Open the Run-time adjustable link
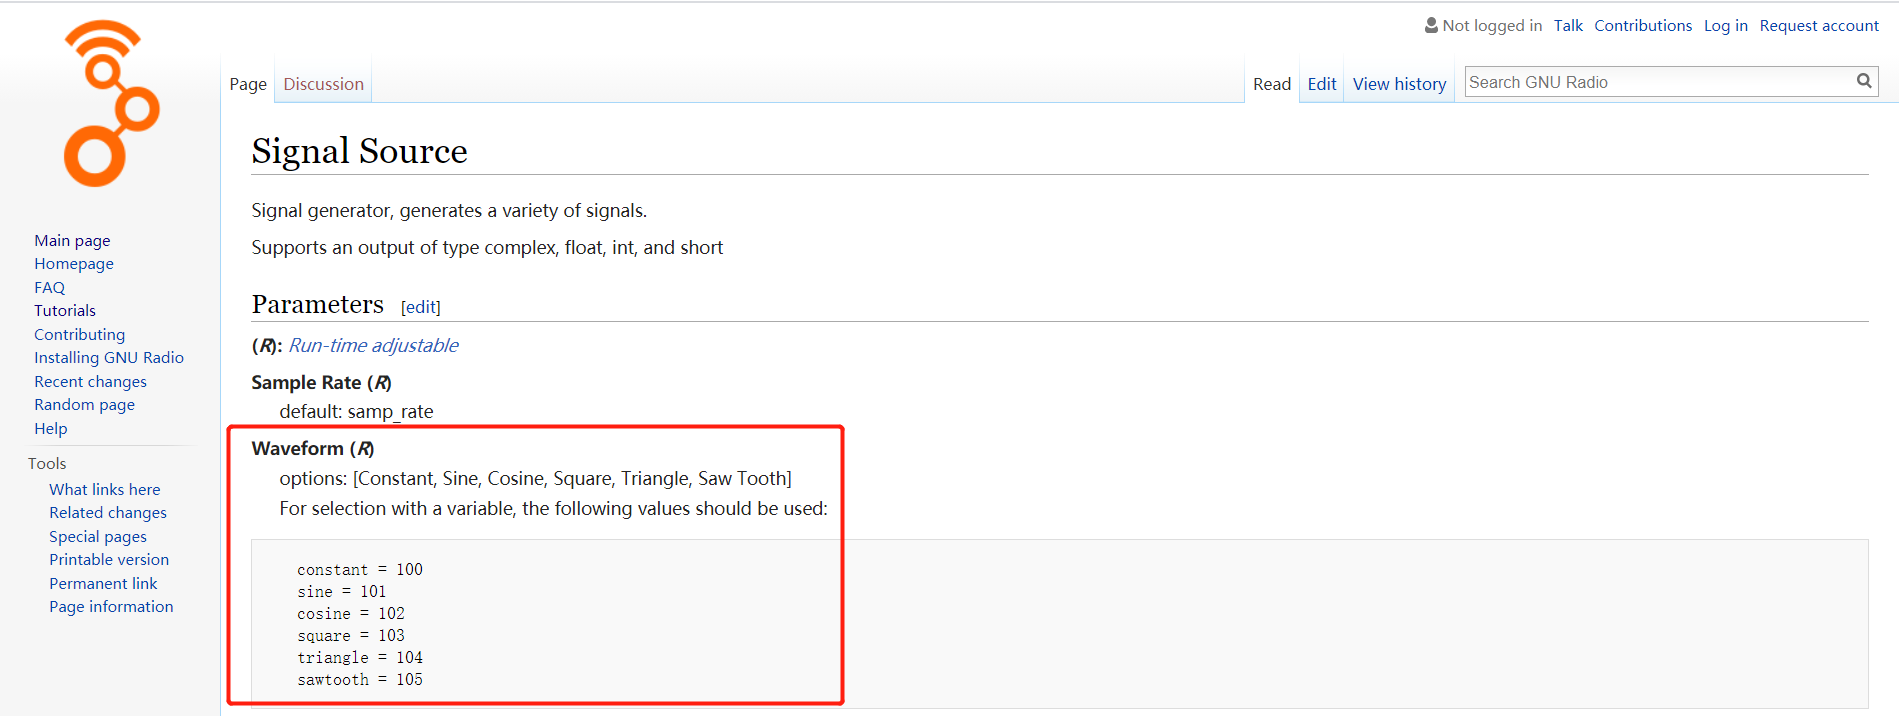1899x716 pixels. (374, 345)
